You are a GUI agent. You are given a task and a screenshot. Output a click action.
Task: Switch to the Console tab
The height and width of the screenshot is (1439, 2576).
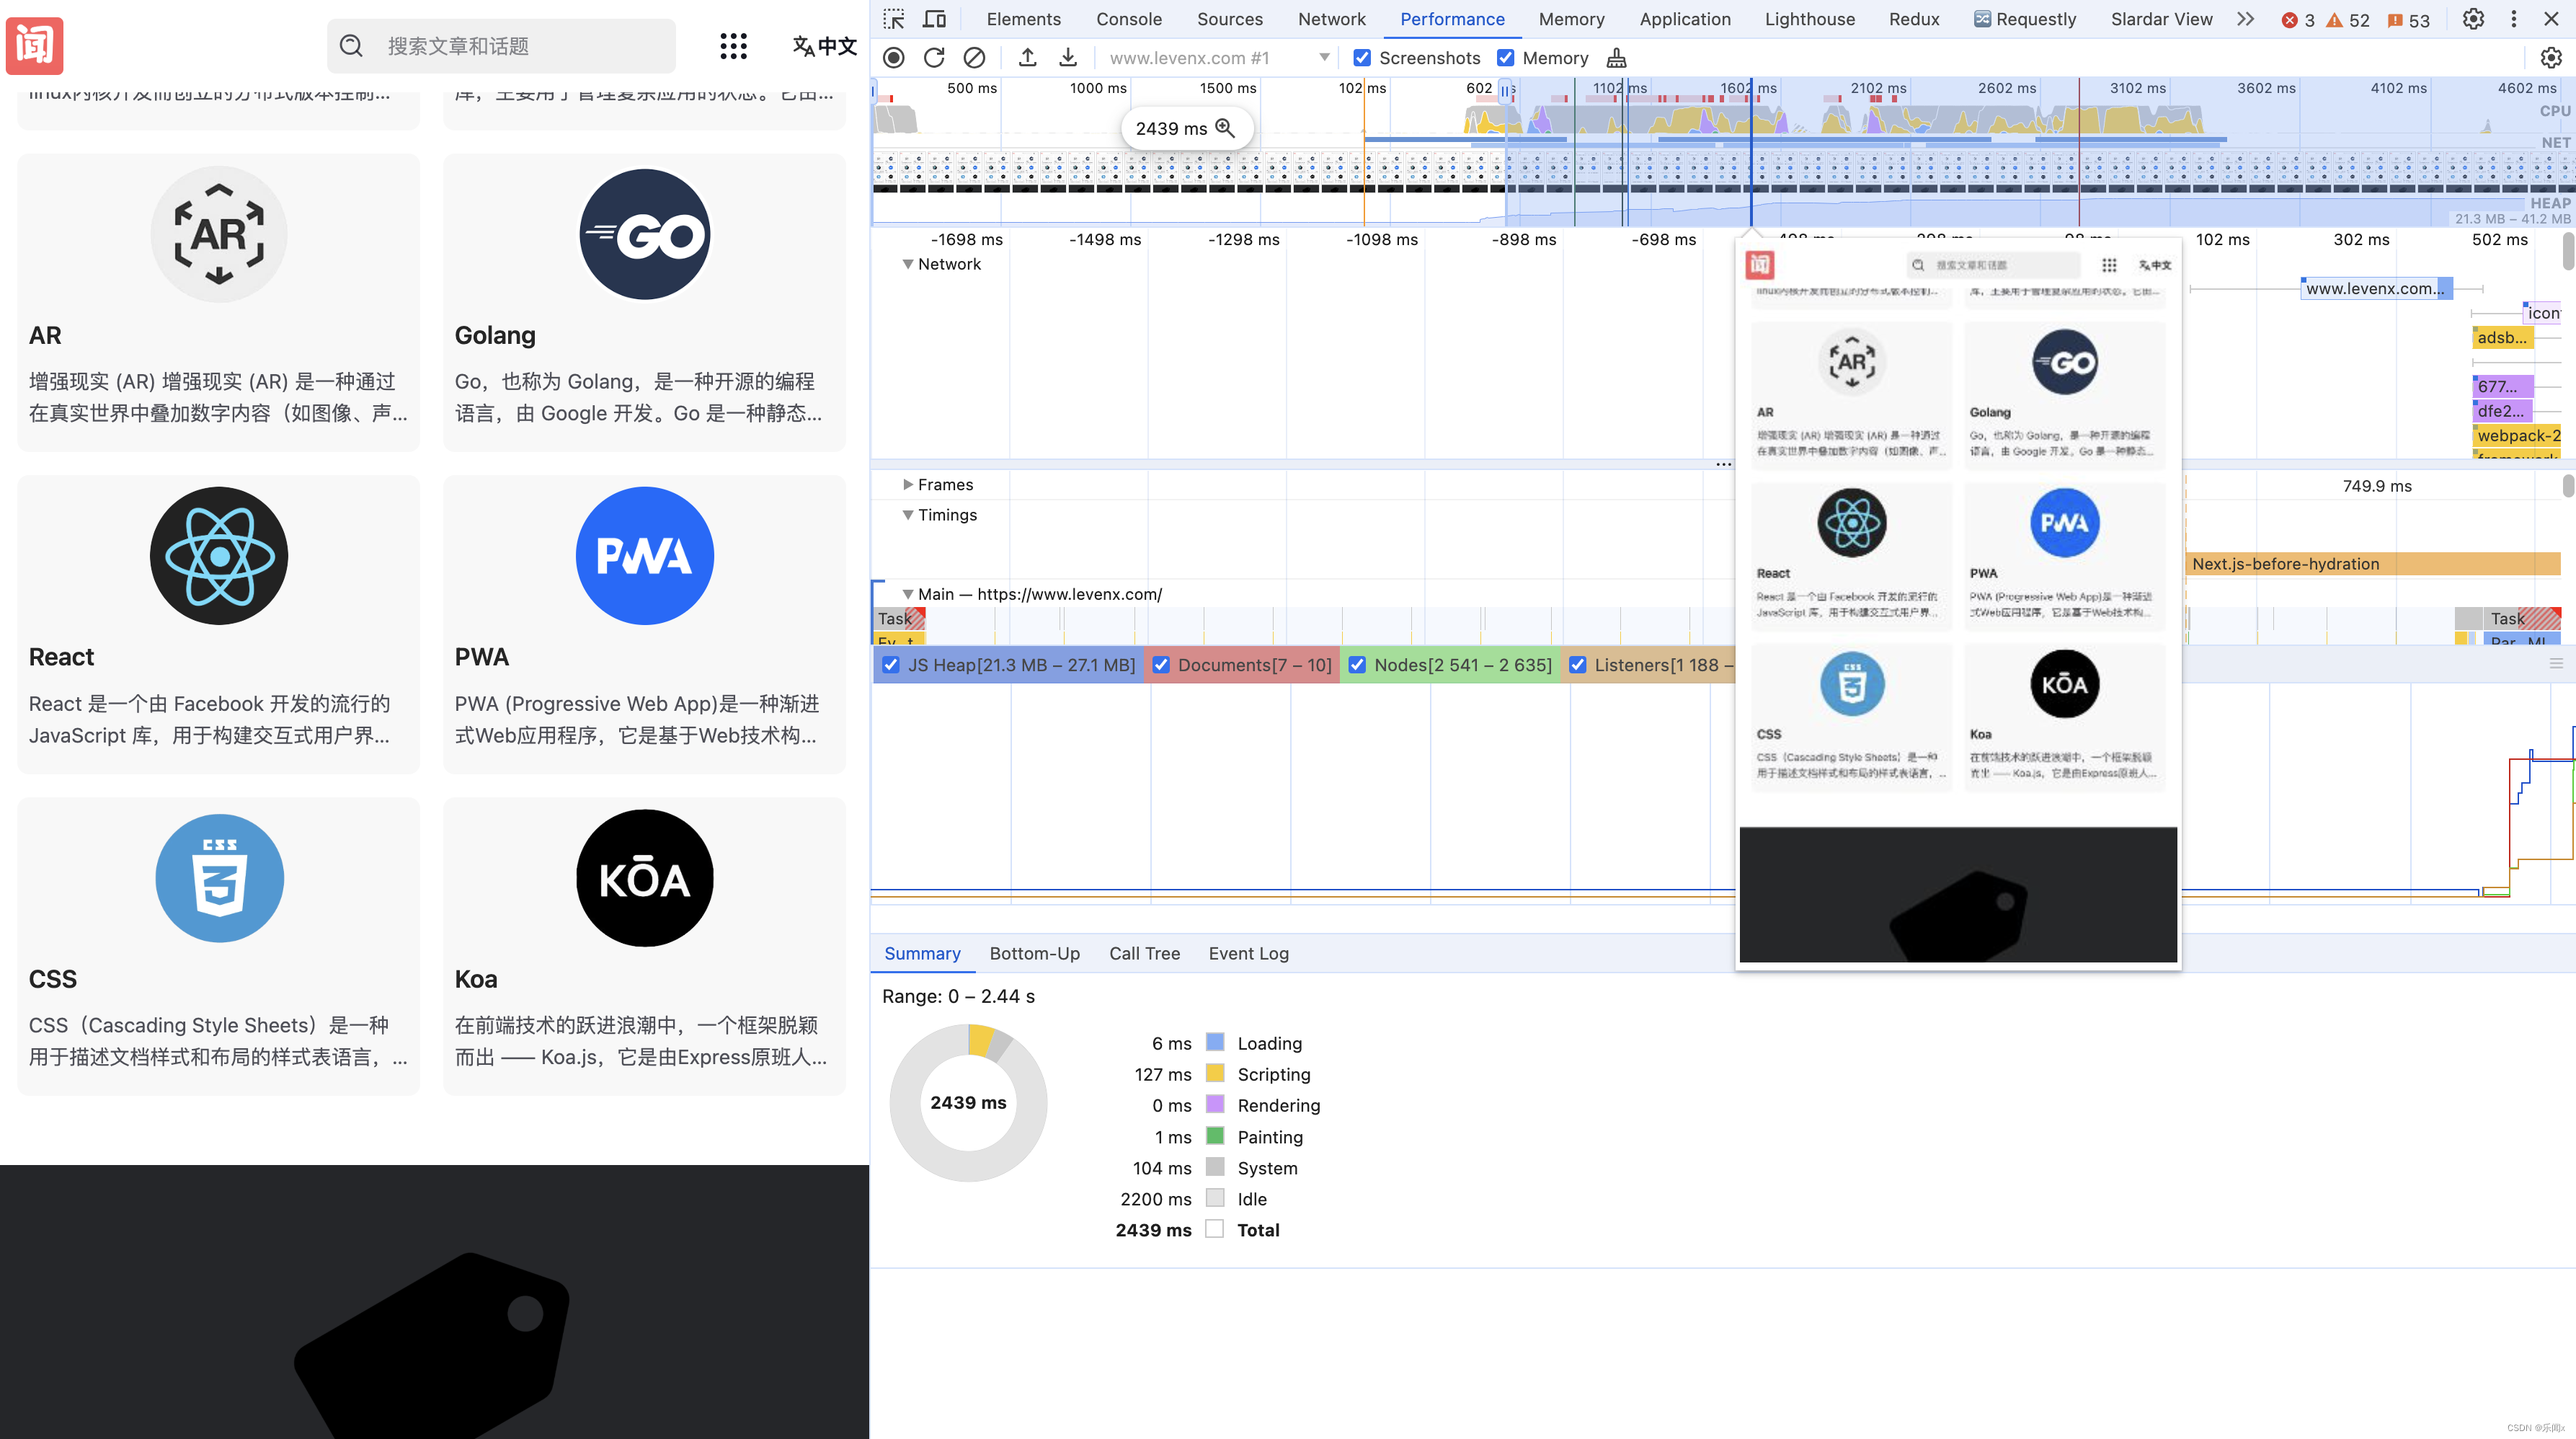tap(1129, 19)
